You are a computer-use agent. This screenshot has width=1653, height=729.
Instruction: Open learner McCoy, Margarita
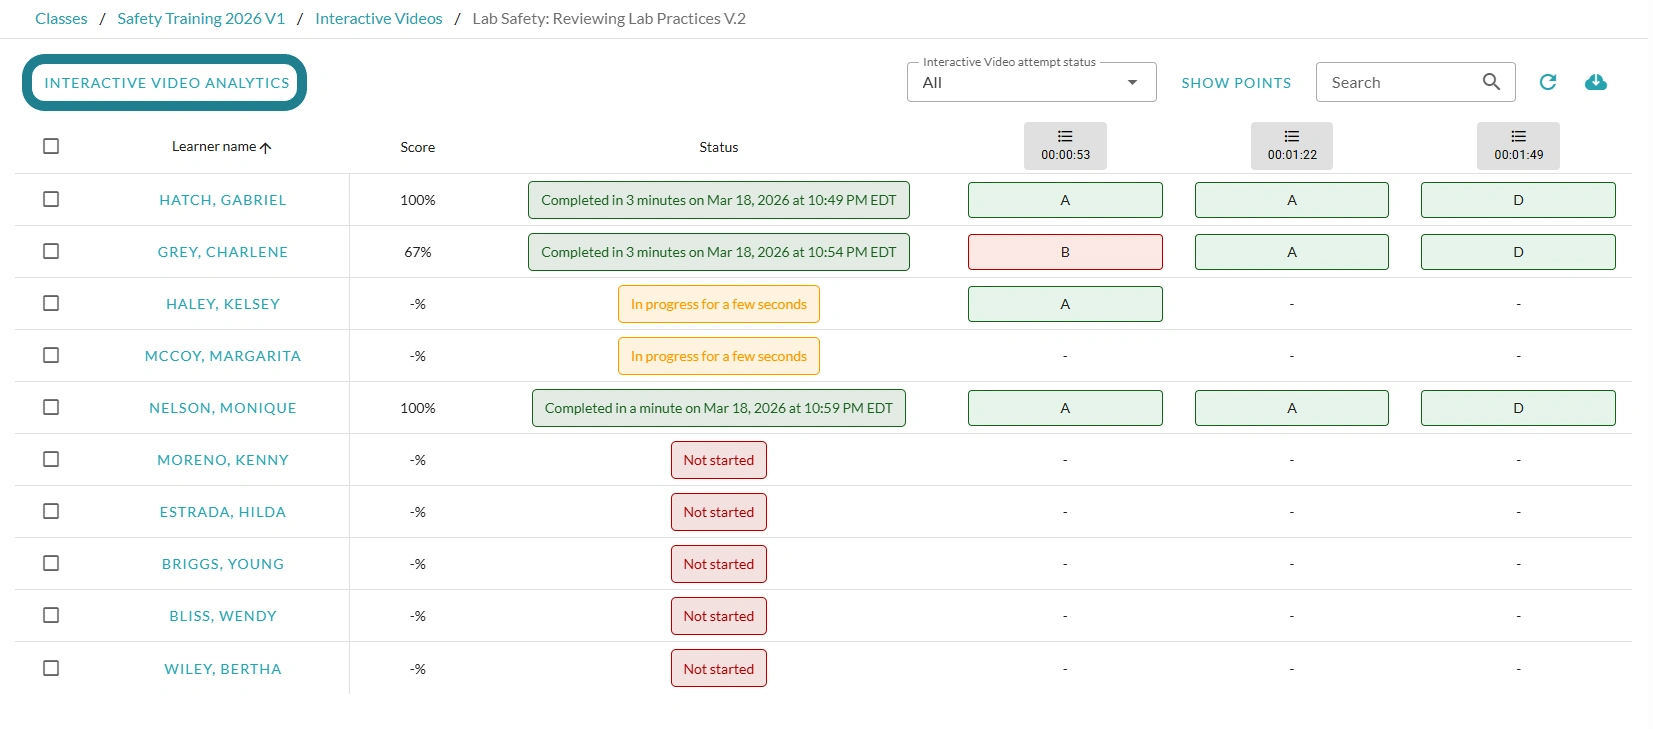click(x=223, y=356)
